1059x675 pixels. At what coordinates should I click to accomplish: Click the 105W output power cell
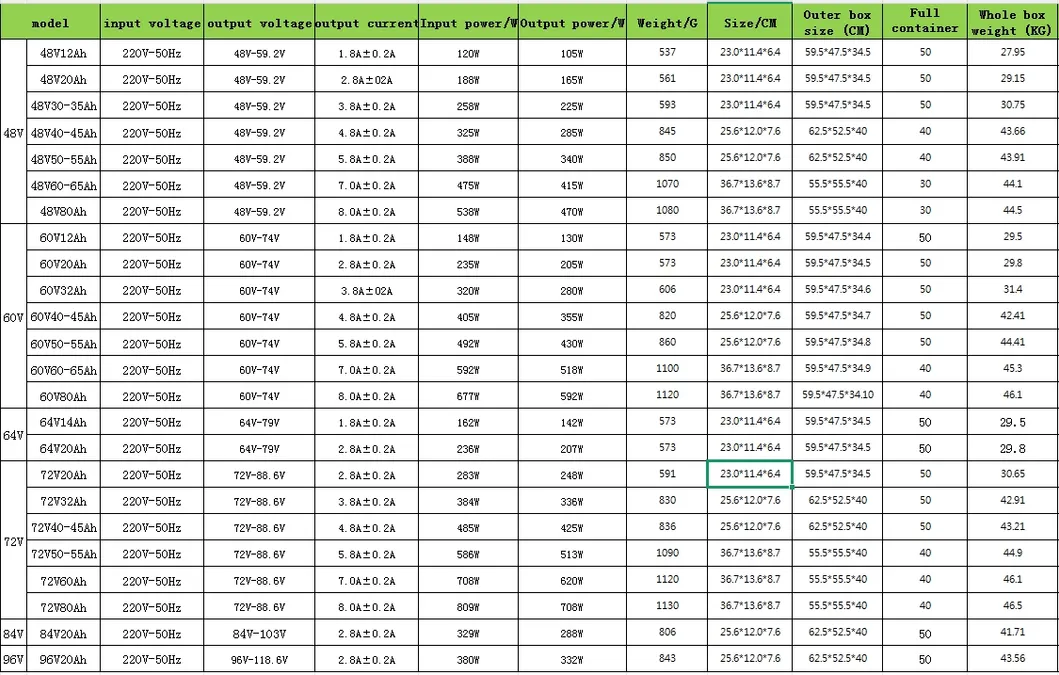(x=572, y=52)
